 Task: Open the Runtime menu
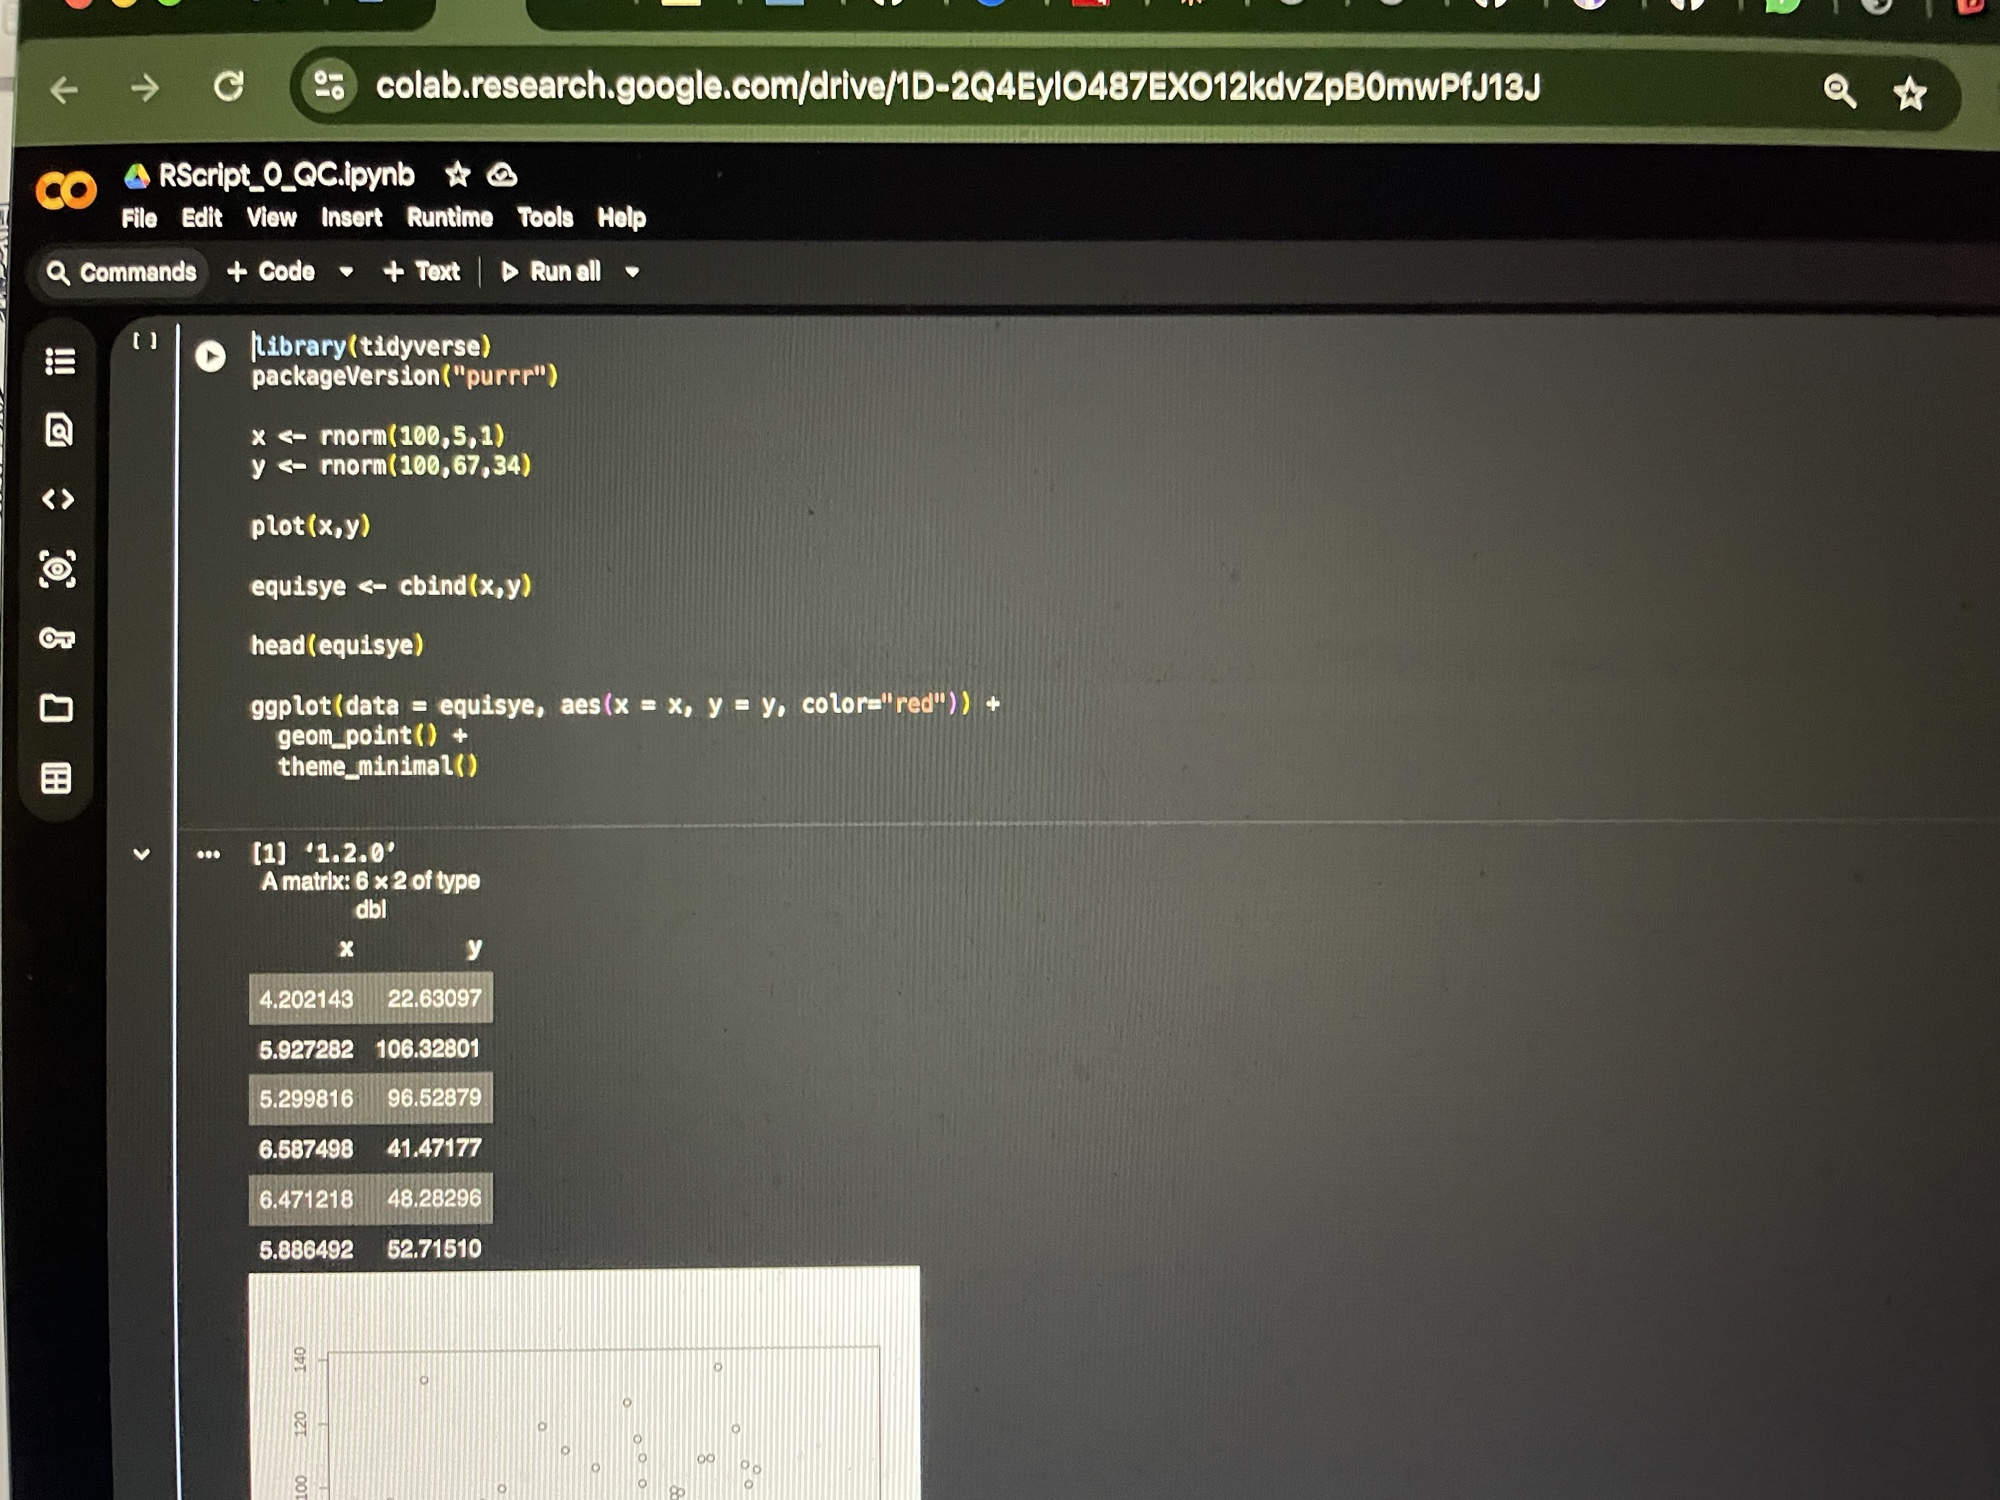tap(449, 218)
